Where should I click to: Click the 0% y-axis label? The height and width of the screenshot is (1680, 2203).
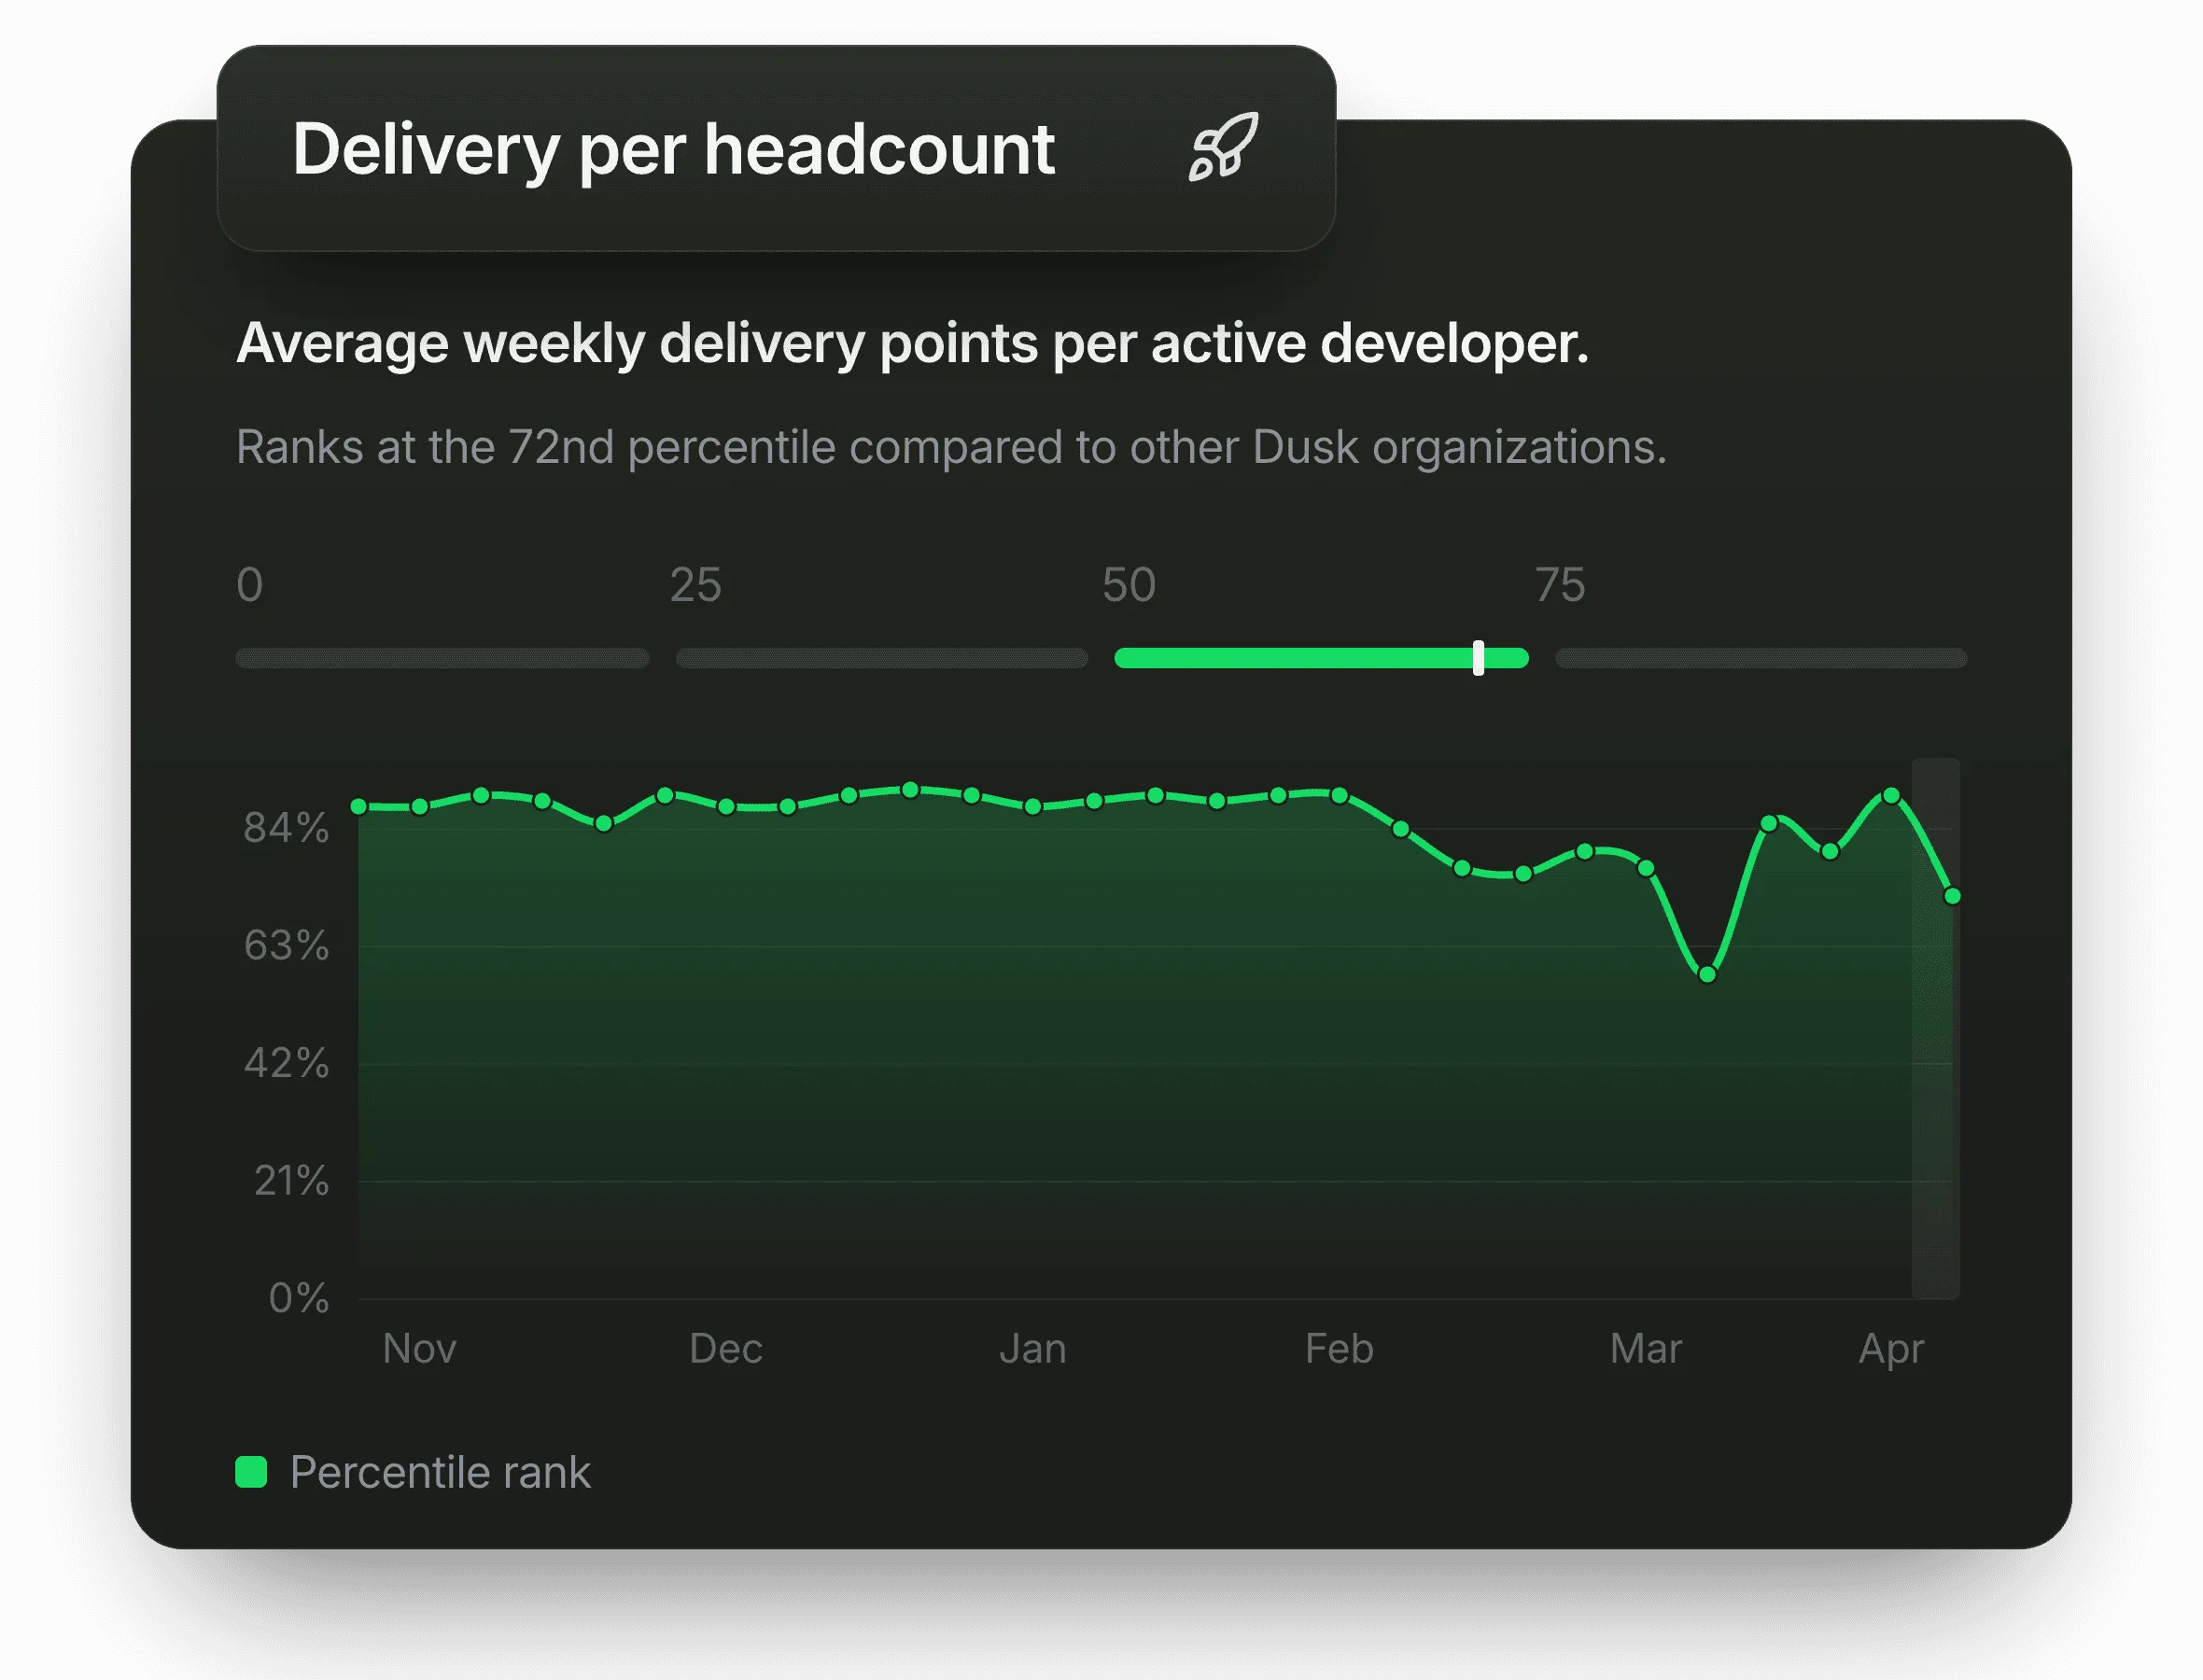299,1298
